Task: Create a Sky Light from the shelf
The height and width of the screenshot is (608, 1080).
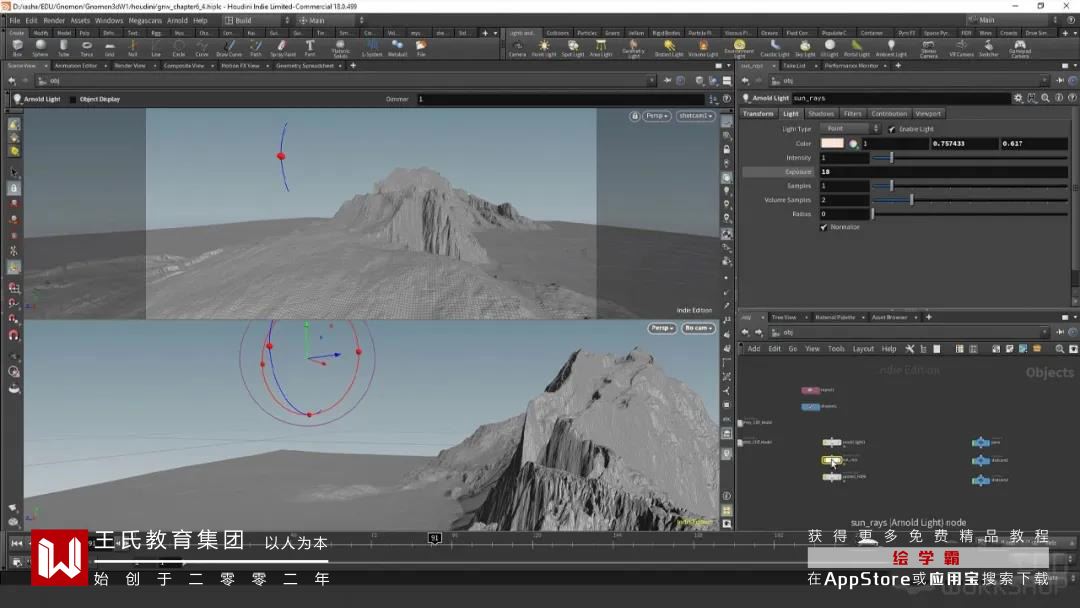Action: [804, 48]
